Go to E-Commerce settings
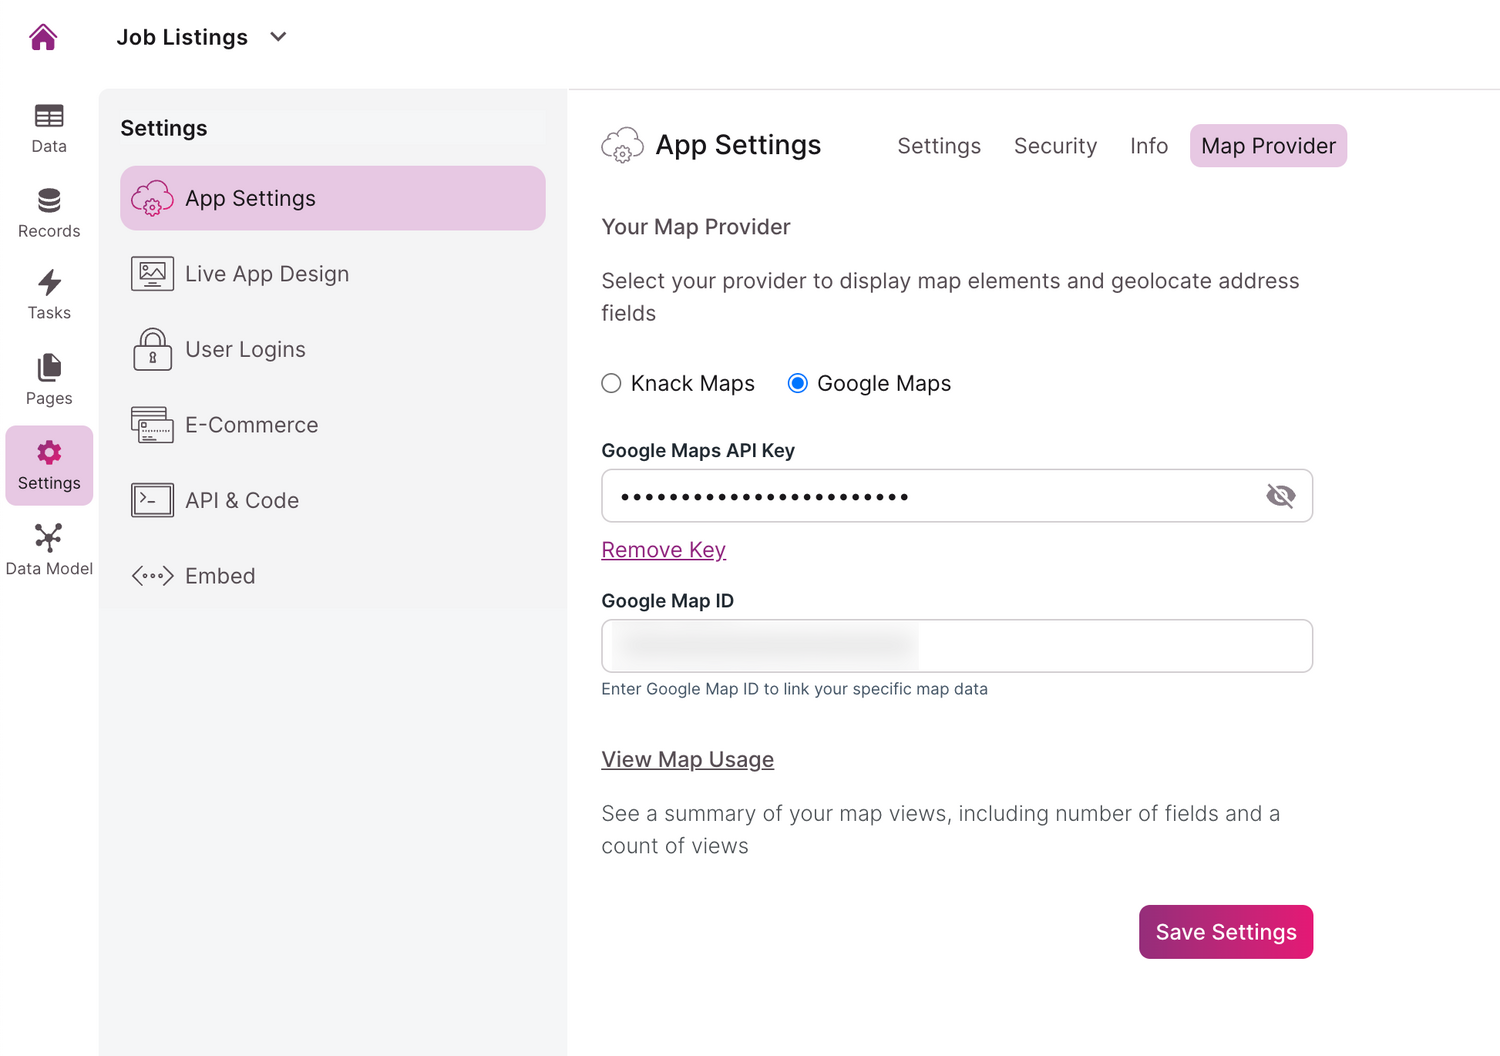The width and height of the screenshot is (1500, 1056). 251,425
